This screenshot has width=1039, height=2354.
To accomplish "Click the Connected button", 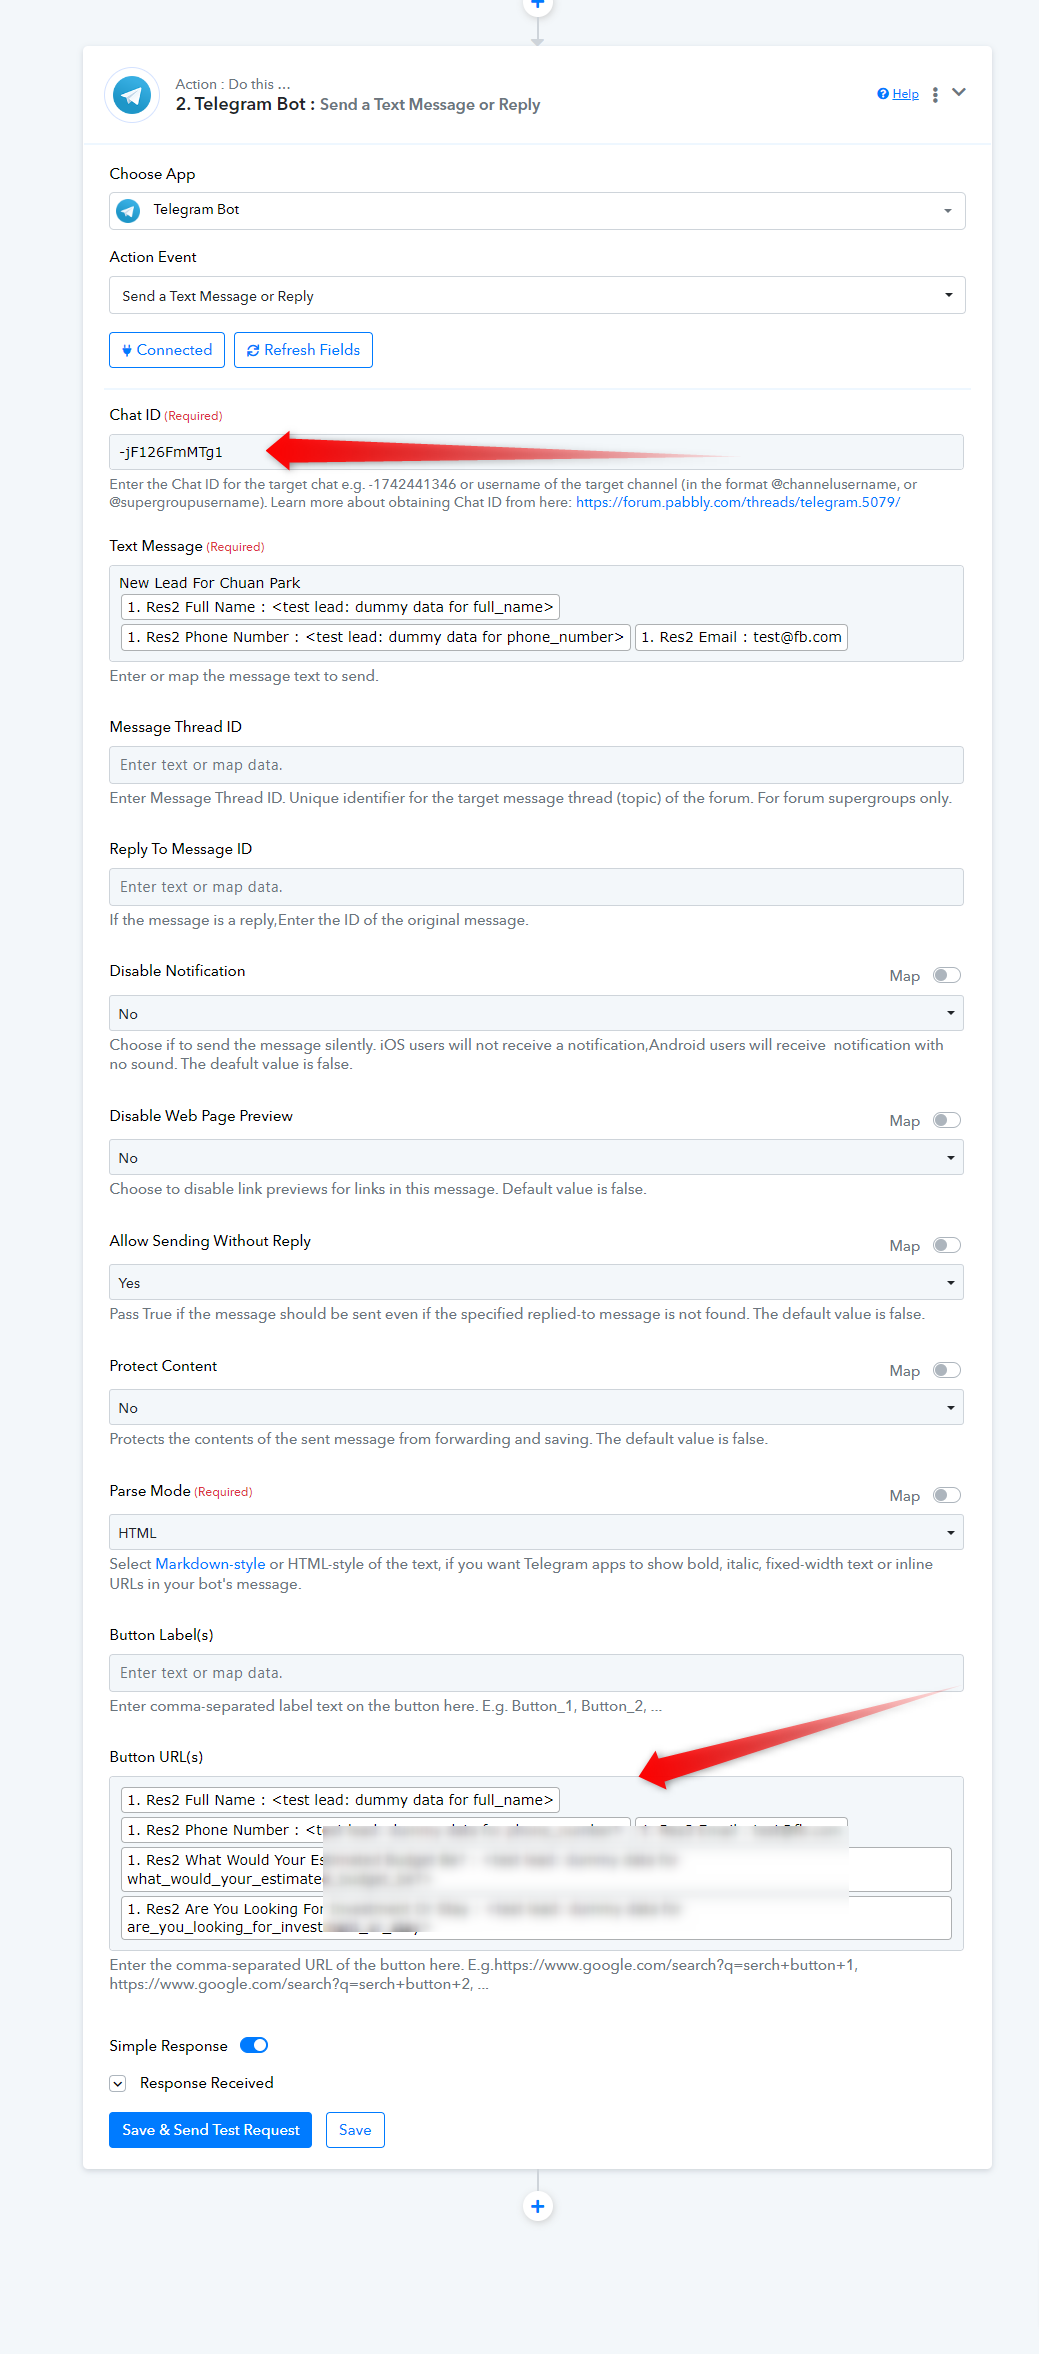I will 167,350.
